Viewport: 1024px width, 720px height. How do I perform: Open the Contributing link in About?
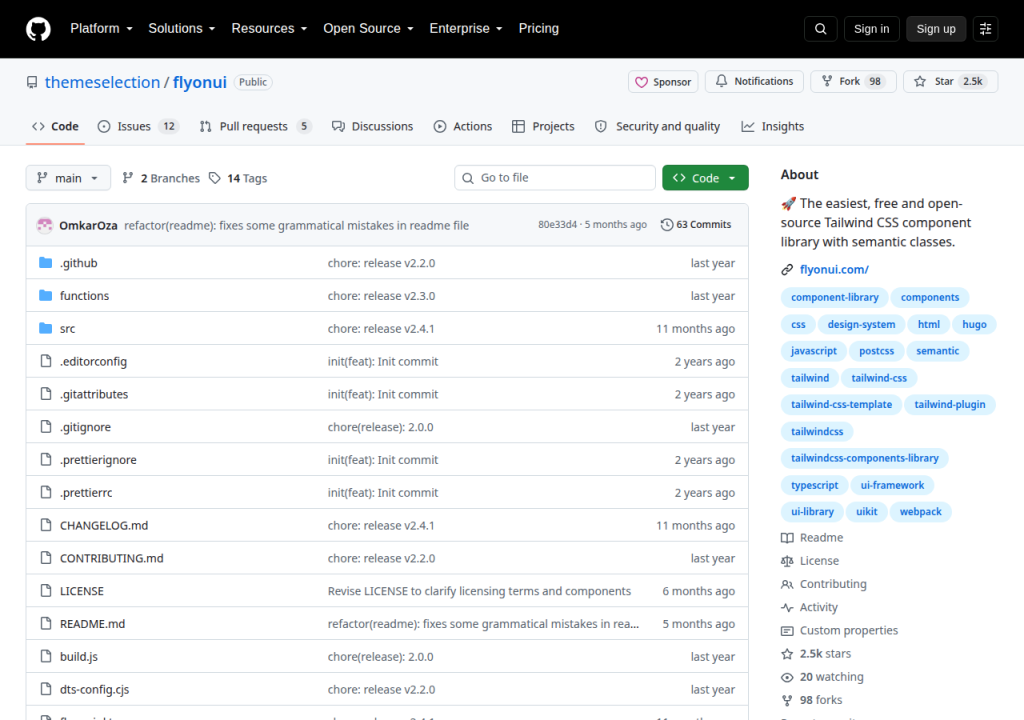click(x=833, y=584)
